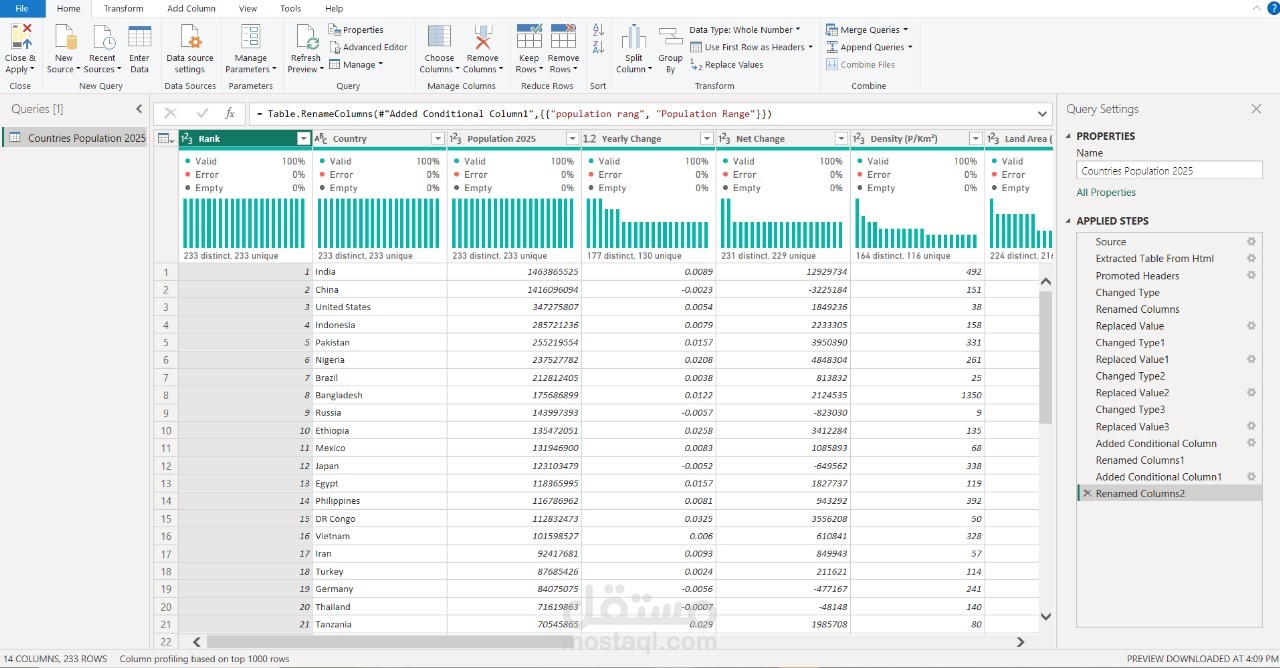1280x668 pixels.
Task: Click the formula bar fx icon
Action: tap(230, 114)
